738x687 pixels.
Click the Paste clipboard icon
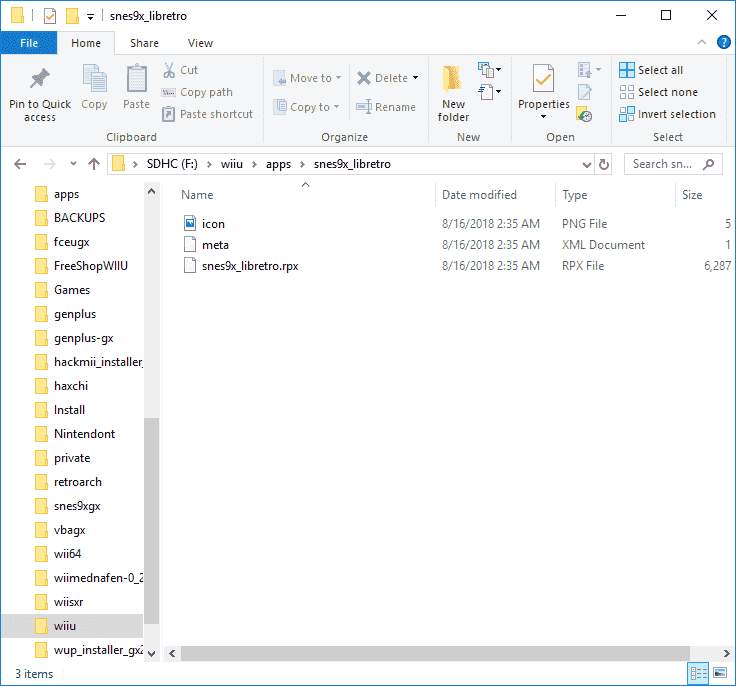tap(136, 78)
